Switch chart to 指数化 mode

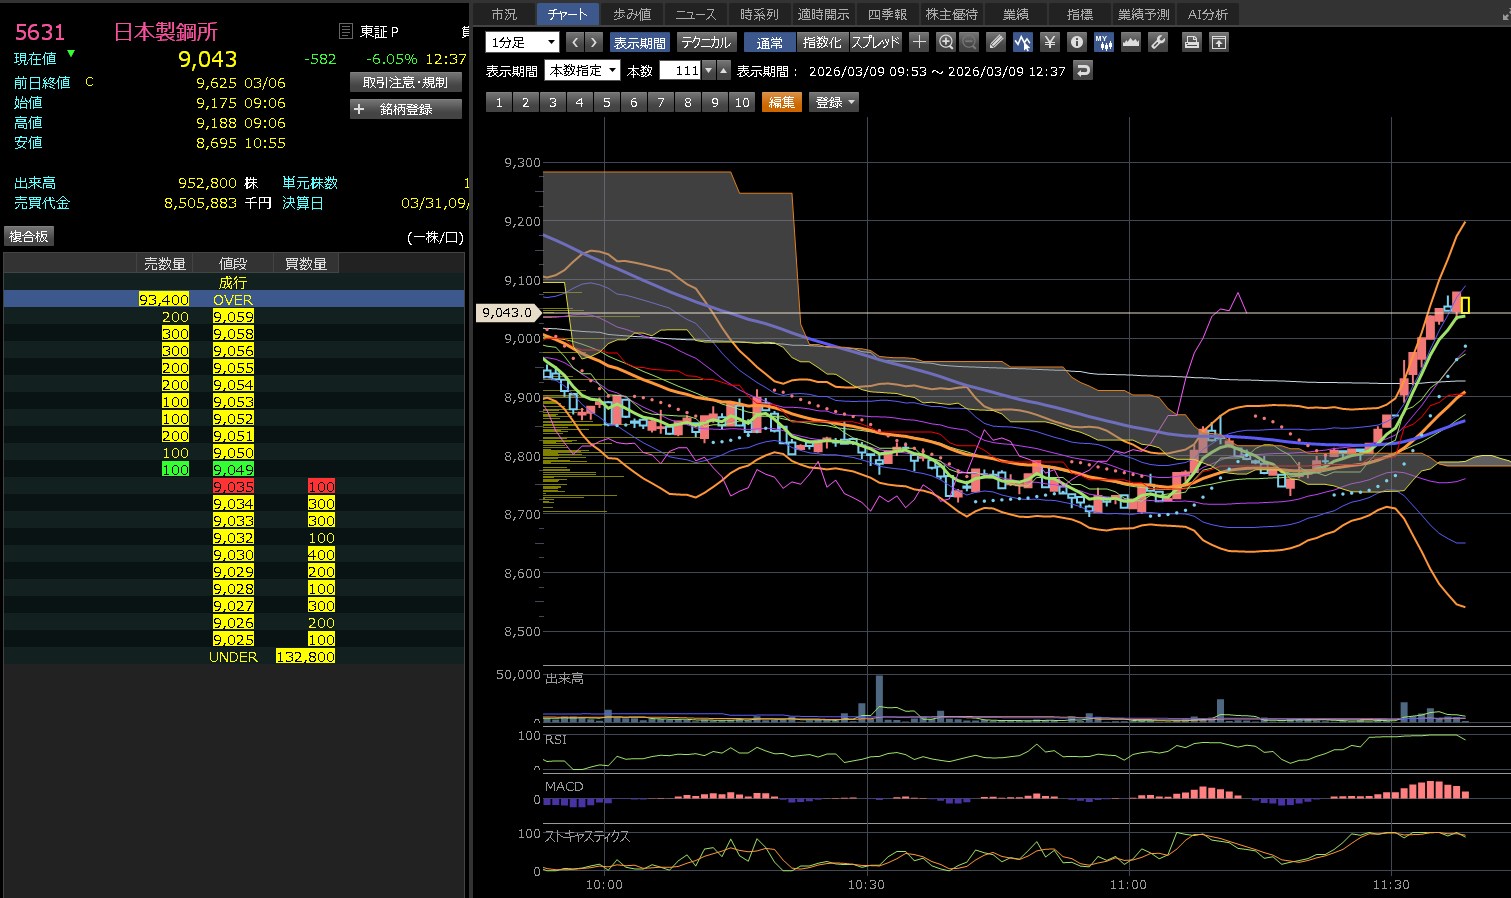822,42
